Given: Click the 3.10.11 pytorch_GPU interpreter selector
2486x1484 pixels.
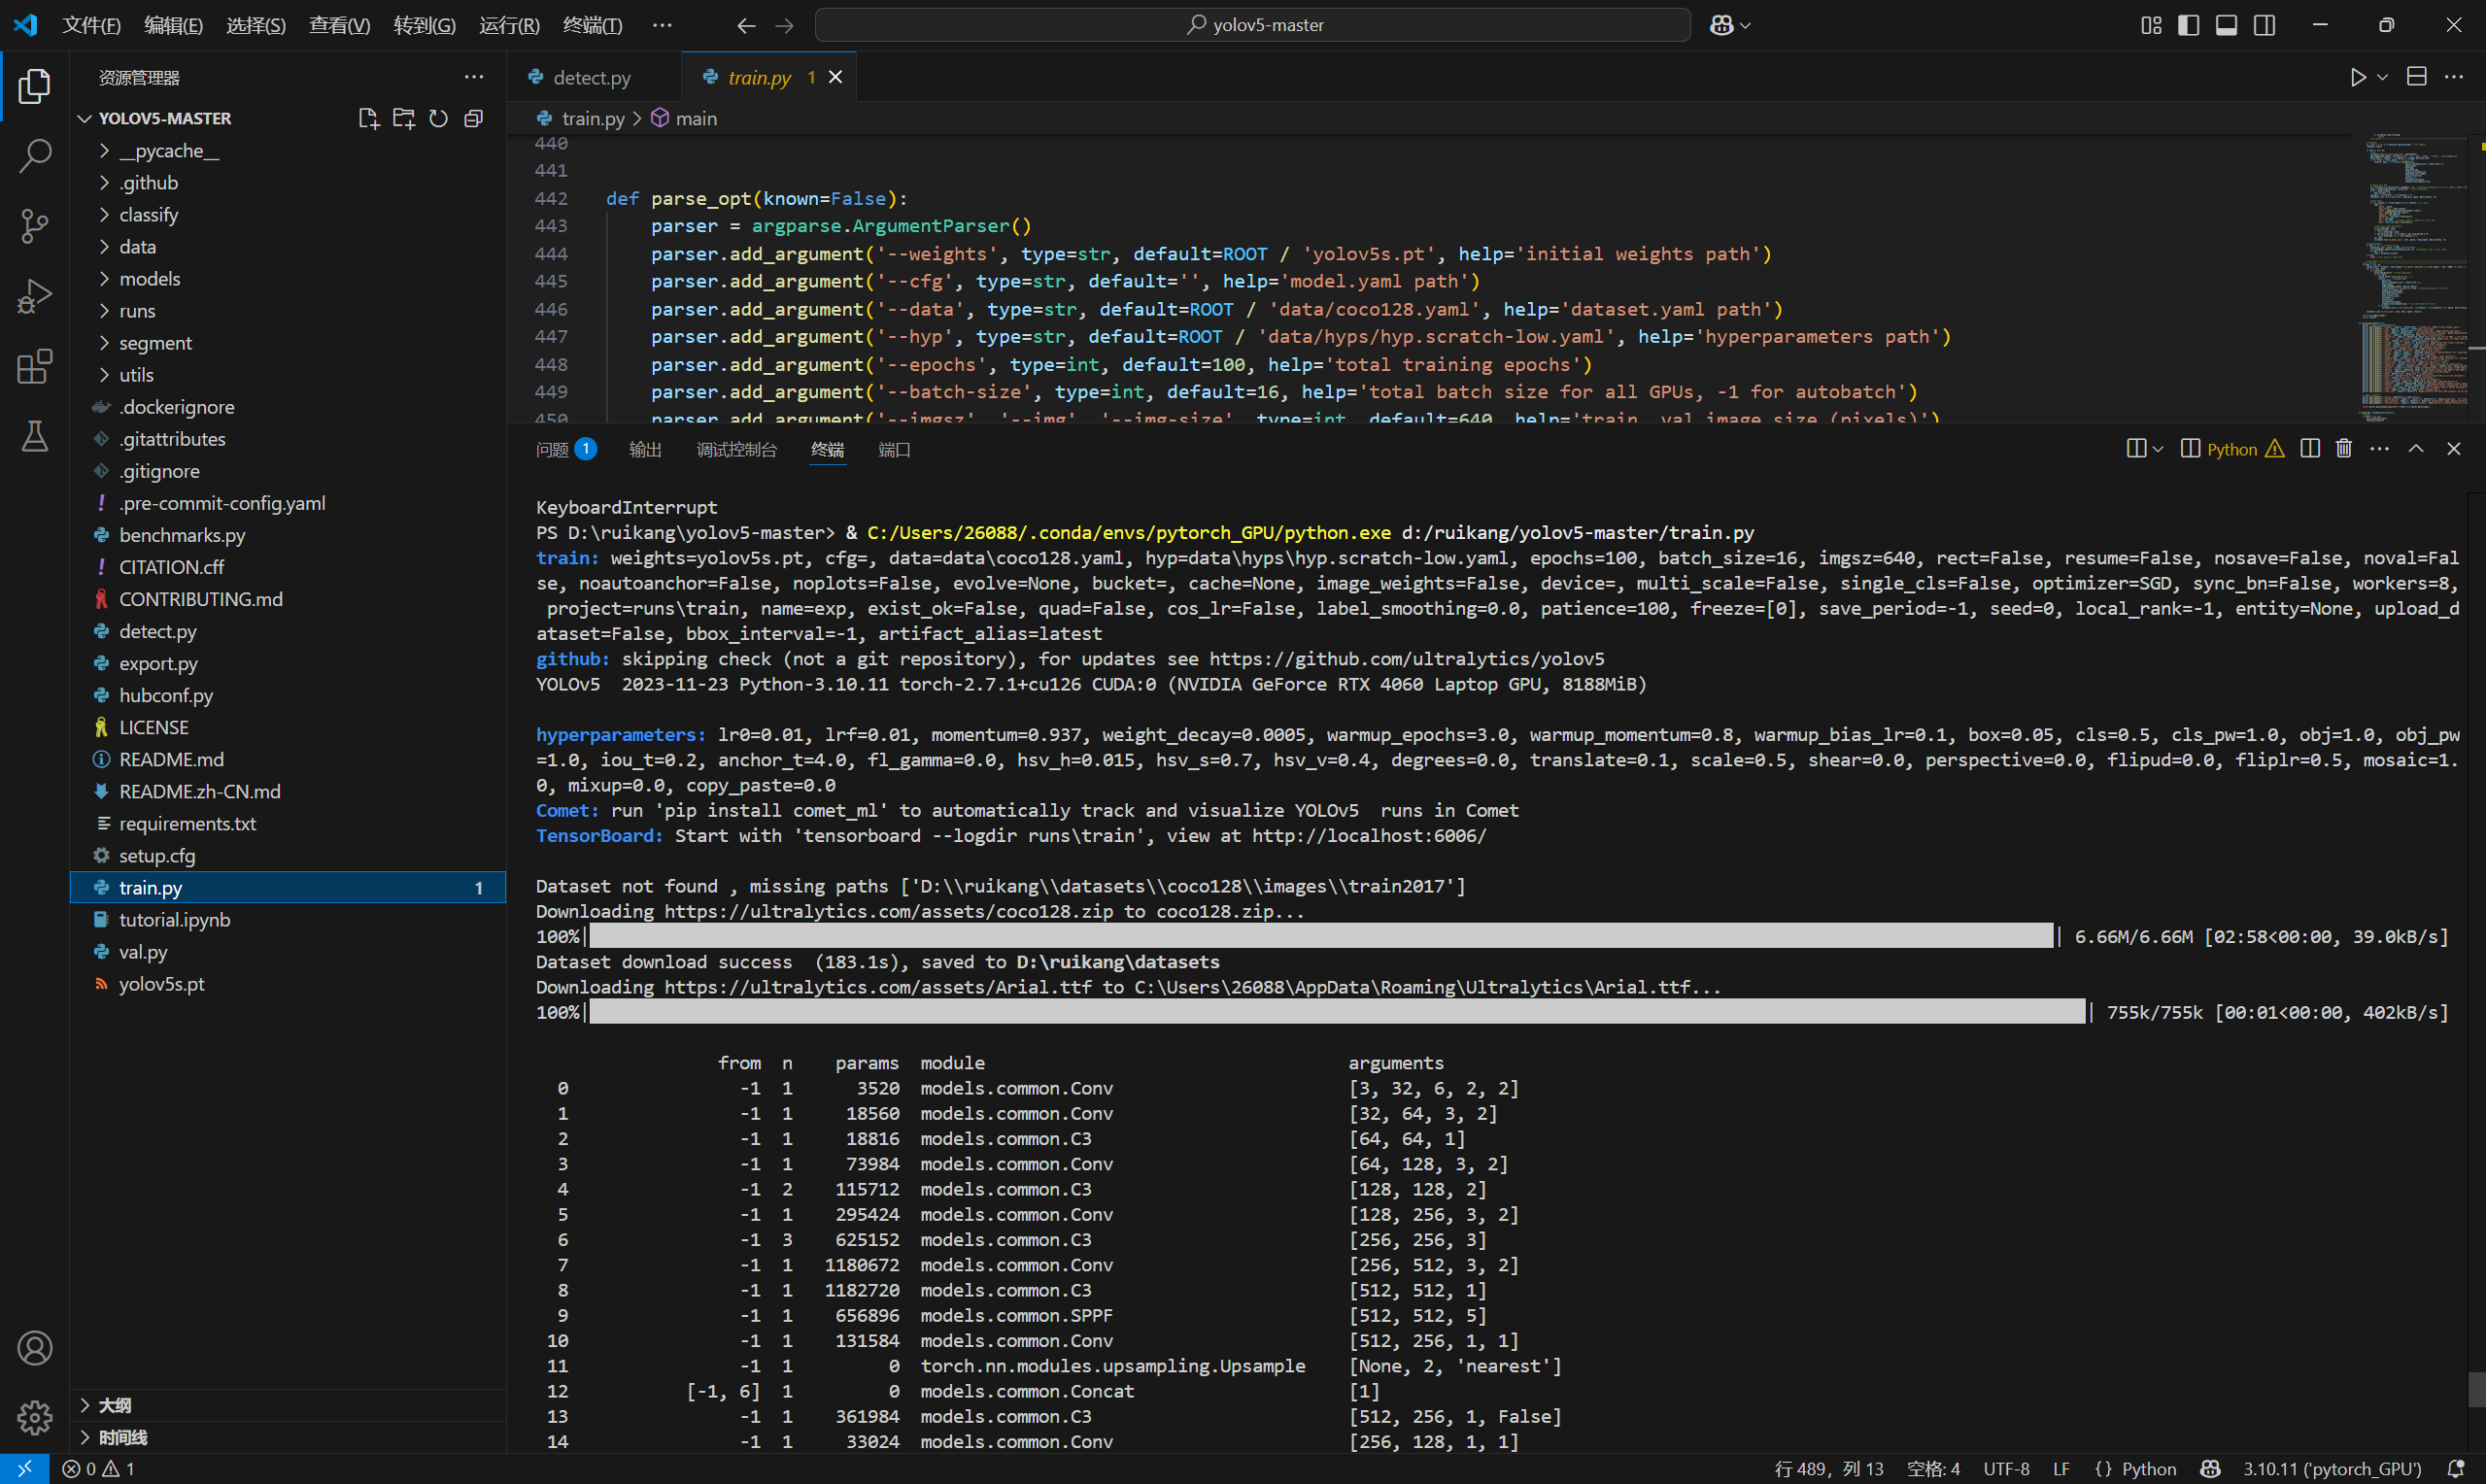Looking at the screenshot, I should click(2331, 1468).
